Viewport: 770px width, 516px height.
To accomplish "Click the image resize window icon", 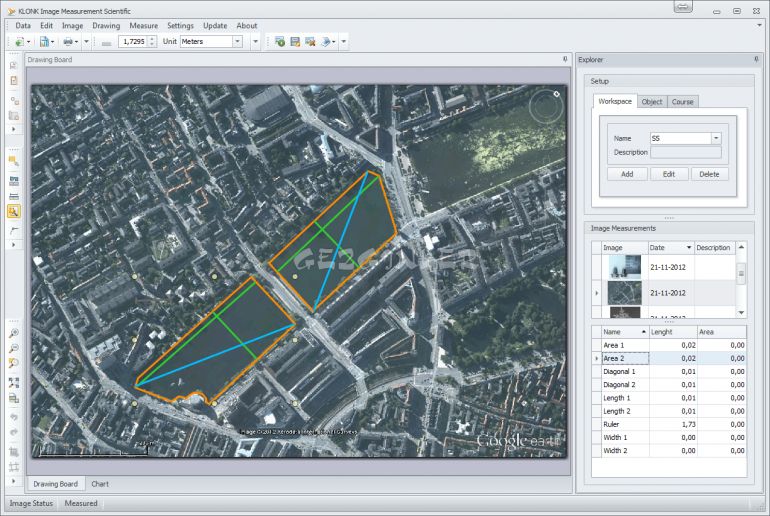I will [x=14, y=398].
